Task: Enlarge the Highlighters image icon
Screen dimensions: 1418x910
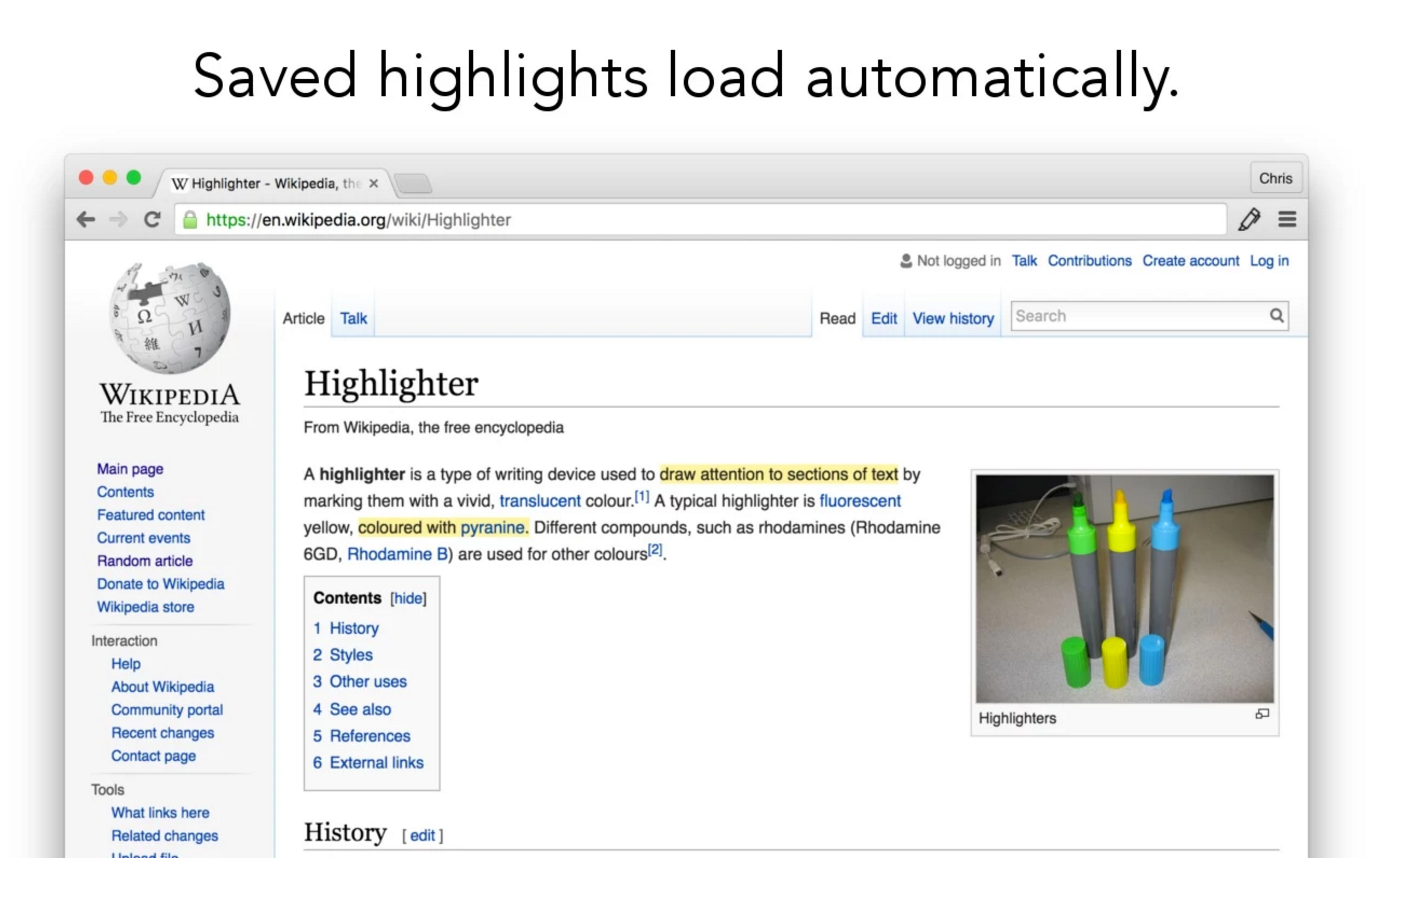Action: (1262, 714)
